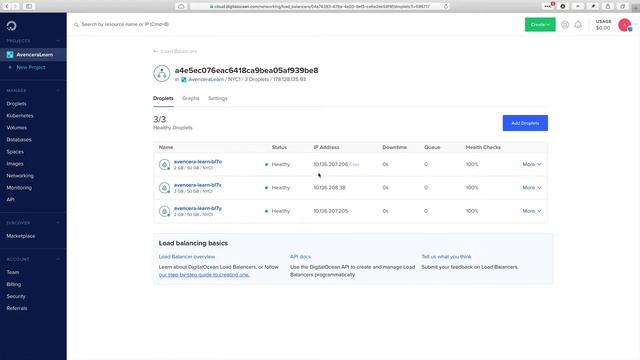640x360 pixels.
Task: Collapse the Manage section arrow
Action: [58, 90]
